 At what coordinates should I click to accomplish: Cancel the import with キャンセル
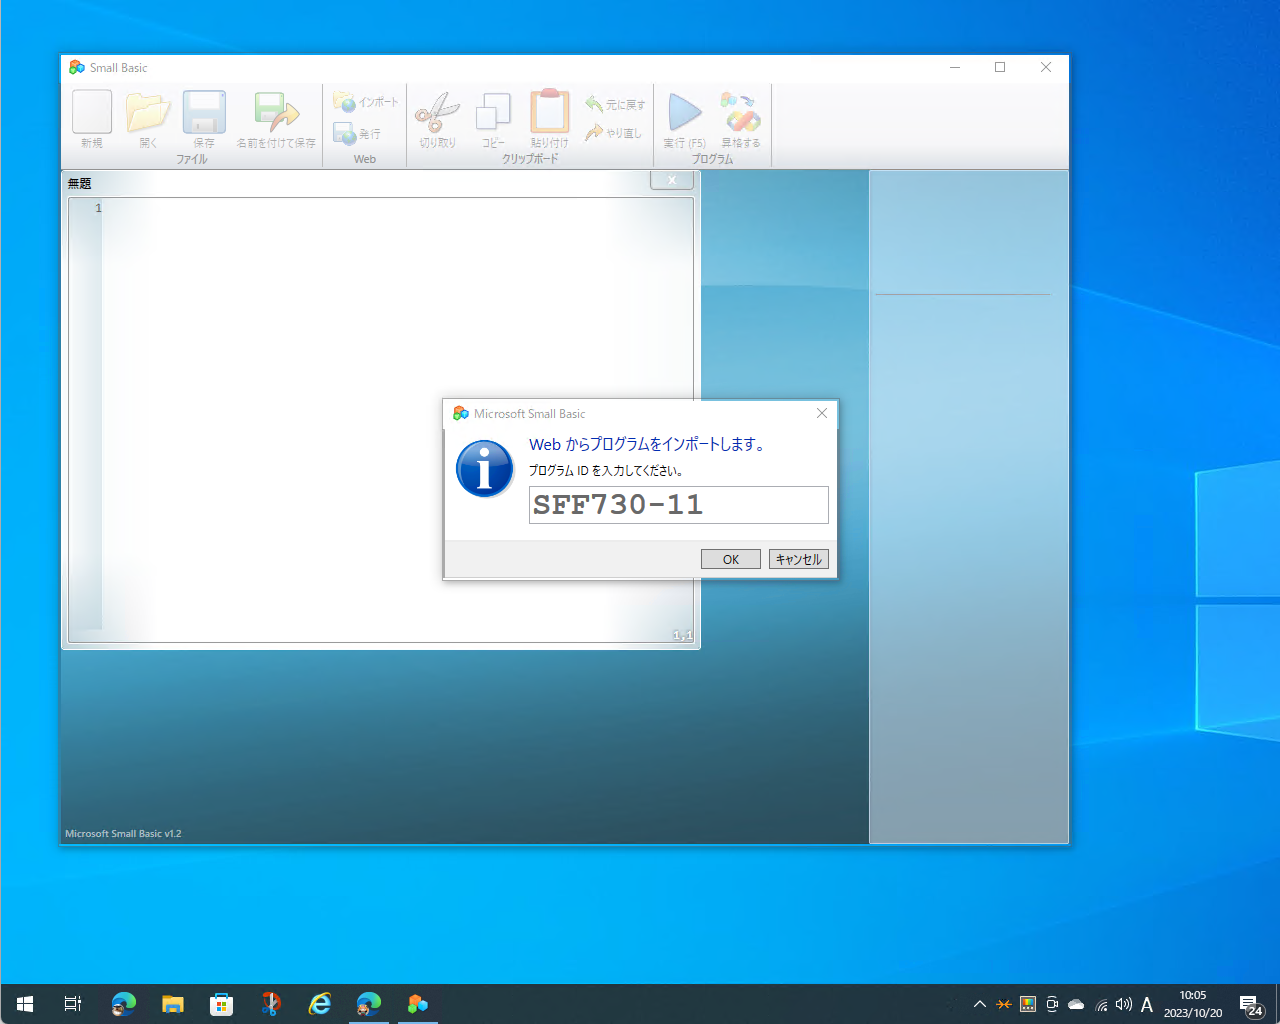tap(799, 559)
